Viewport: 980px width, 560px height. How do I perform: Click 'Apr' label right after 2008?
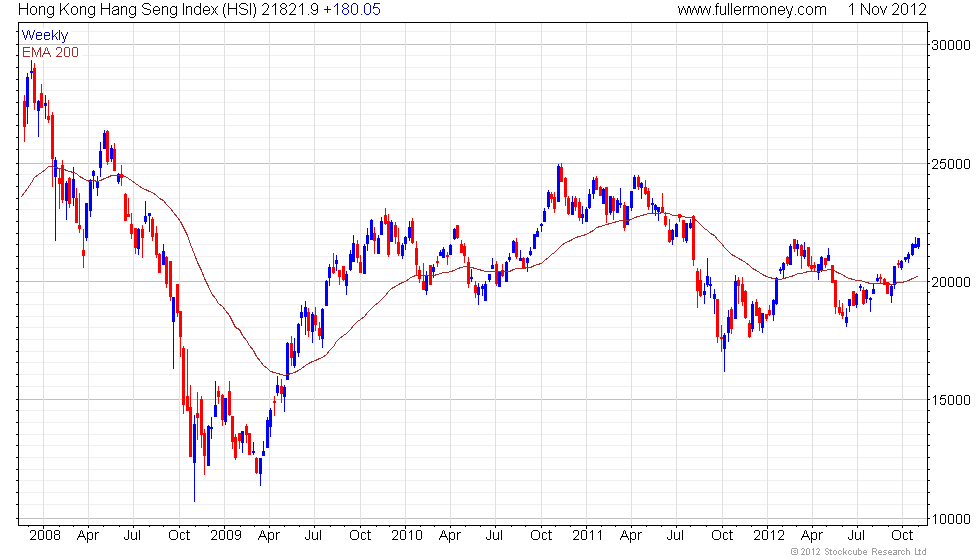pyautogui.click(x=88, y=536)
